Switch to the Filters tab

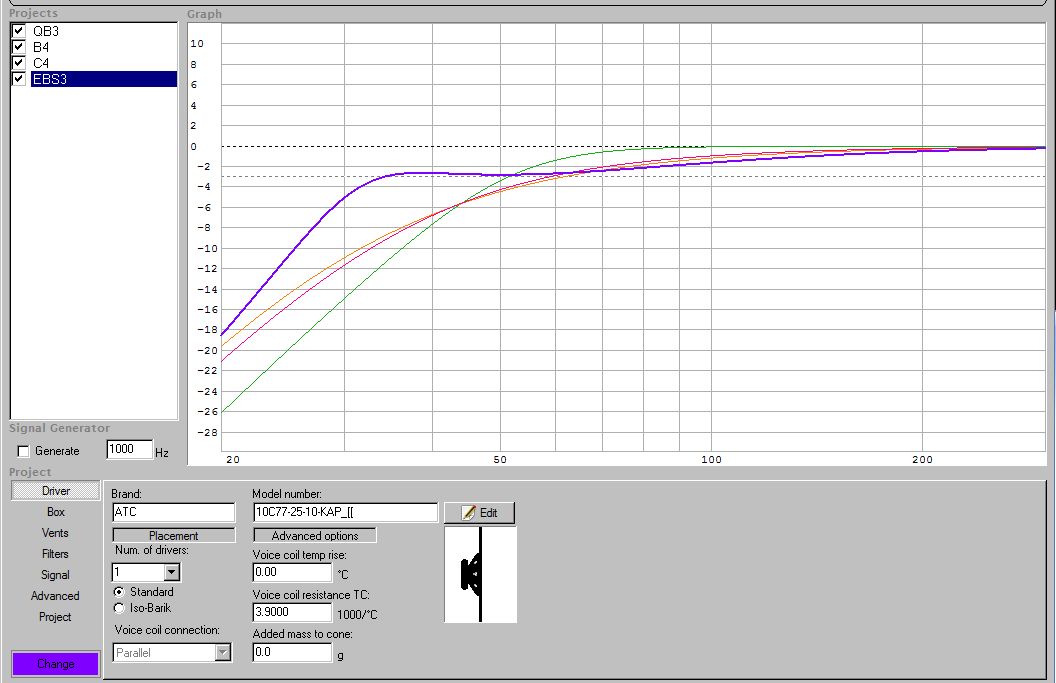click(55, 554)
